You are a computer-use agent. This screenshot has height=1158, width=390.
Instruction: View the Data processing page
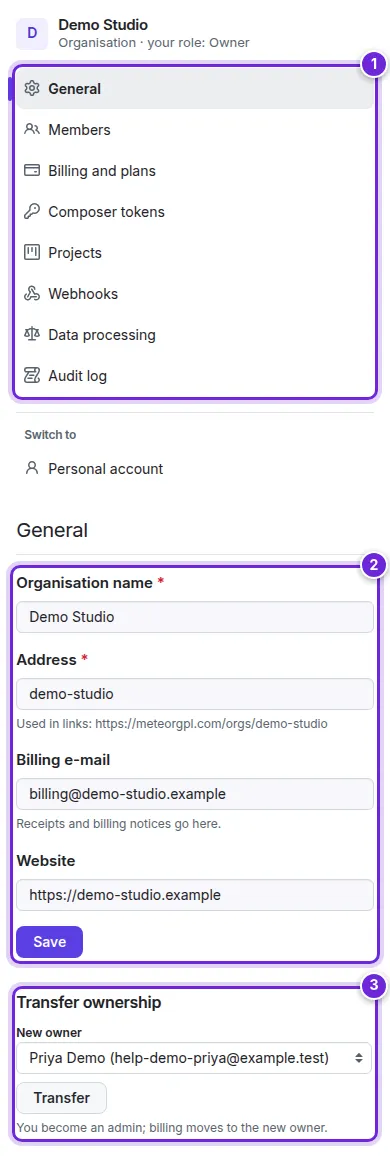(x=195, y=335)
